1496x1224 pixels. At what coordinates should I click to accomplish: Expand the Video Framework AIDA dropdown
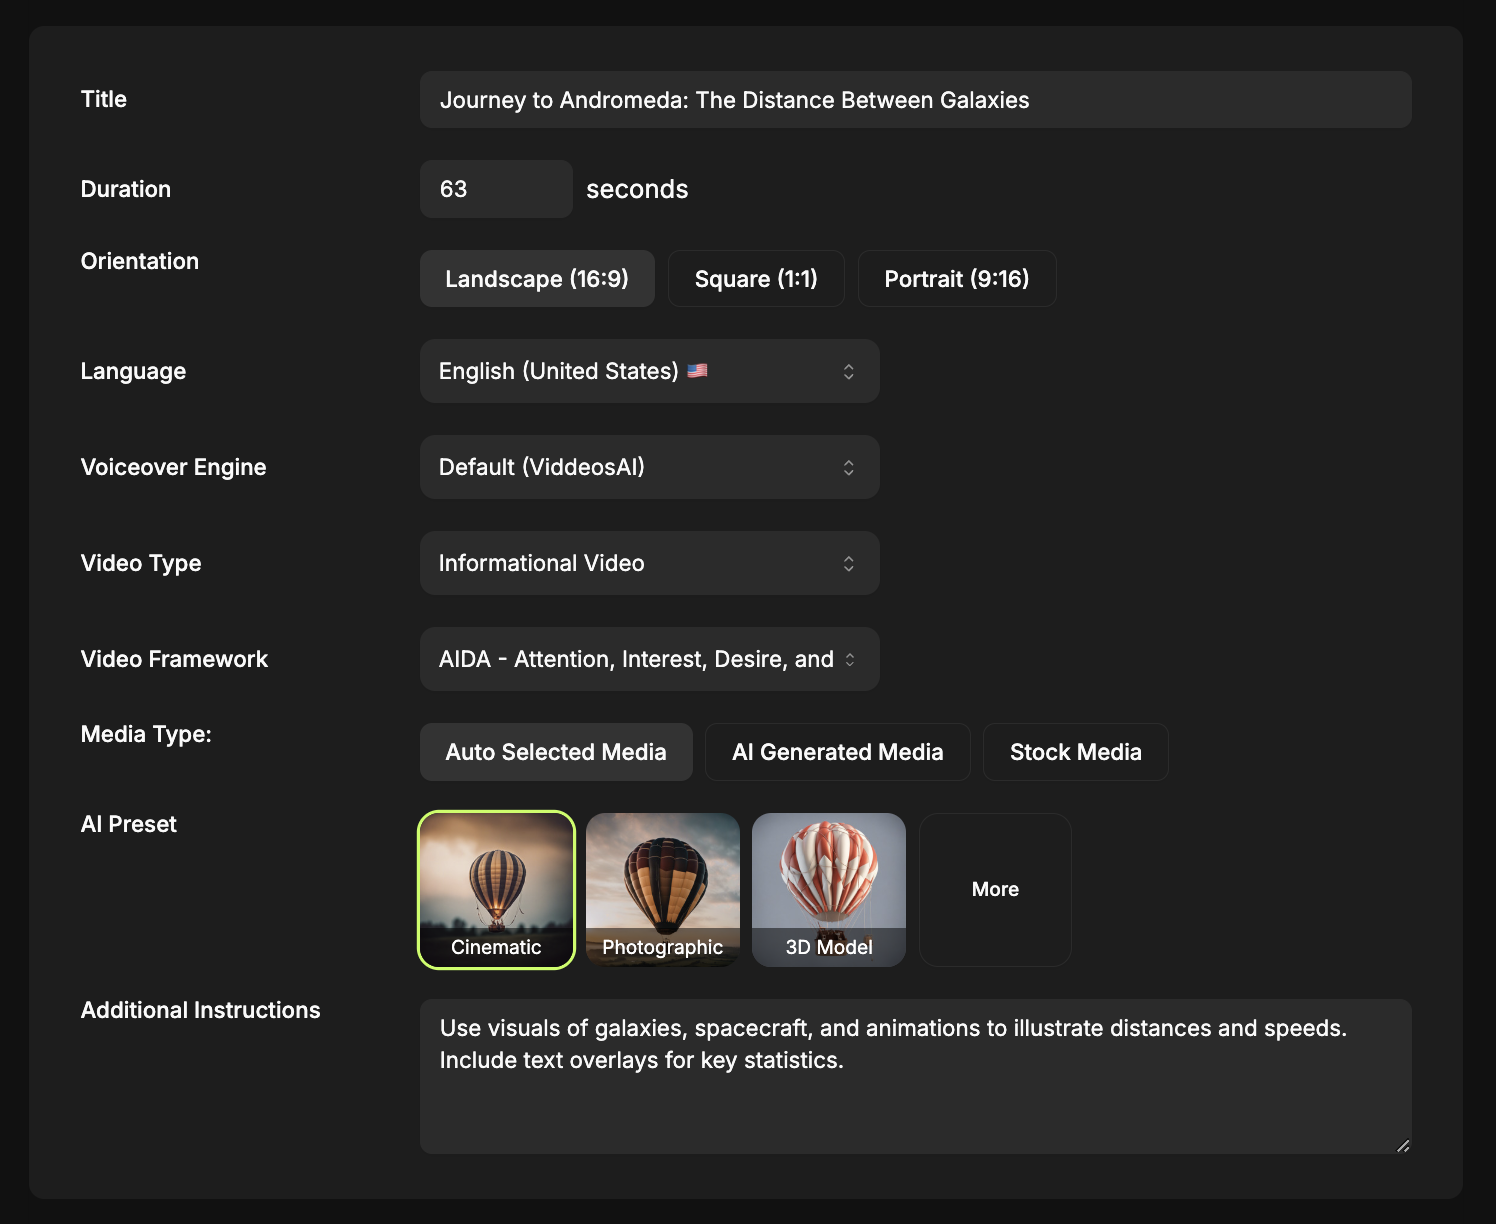tap(650, 659)
